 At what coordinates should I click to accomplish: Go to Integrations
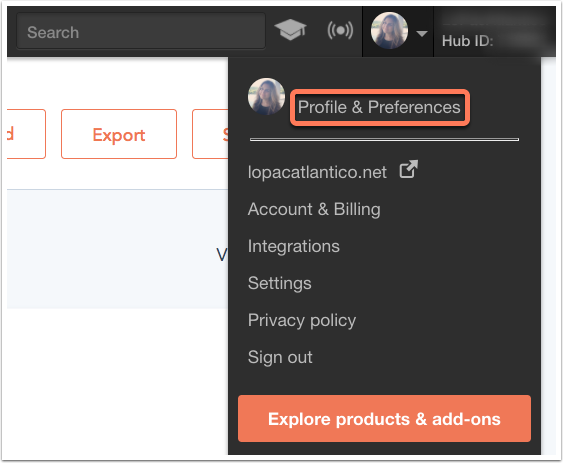click(294, 246)
